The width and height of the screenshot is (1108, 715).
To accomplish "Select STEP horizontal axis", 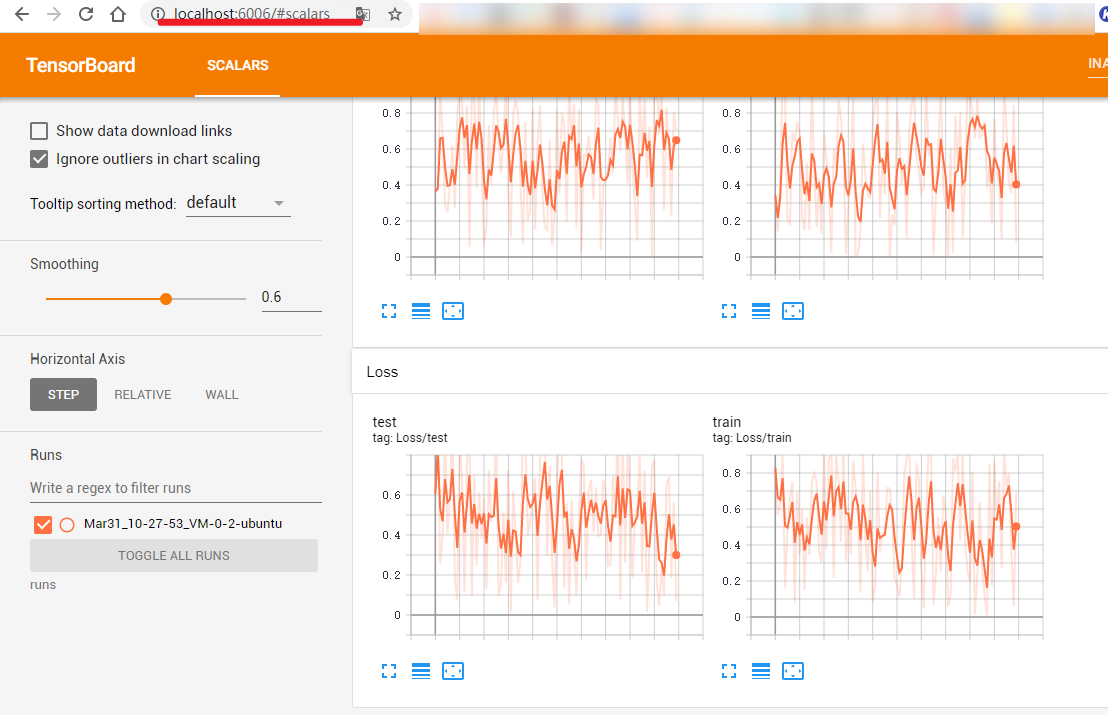I will (x=64, y=394).
